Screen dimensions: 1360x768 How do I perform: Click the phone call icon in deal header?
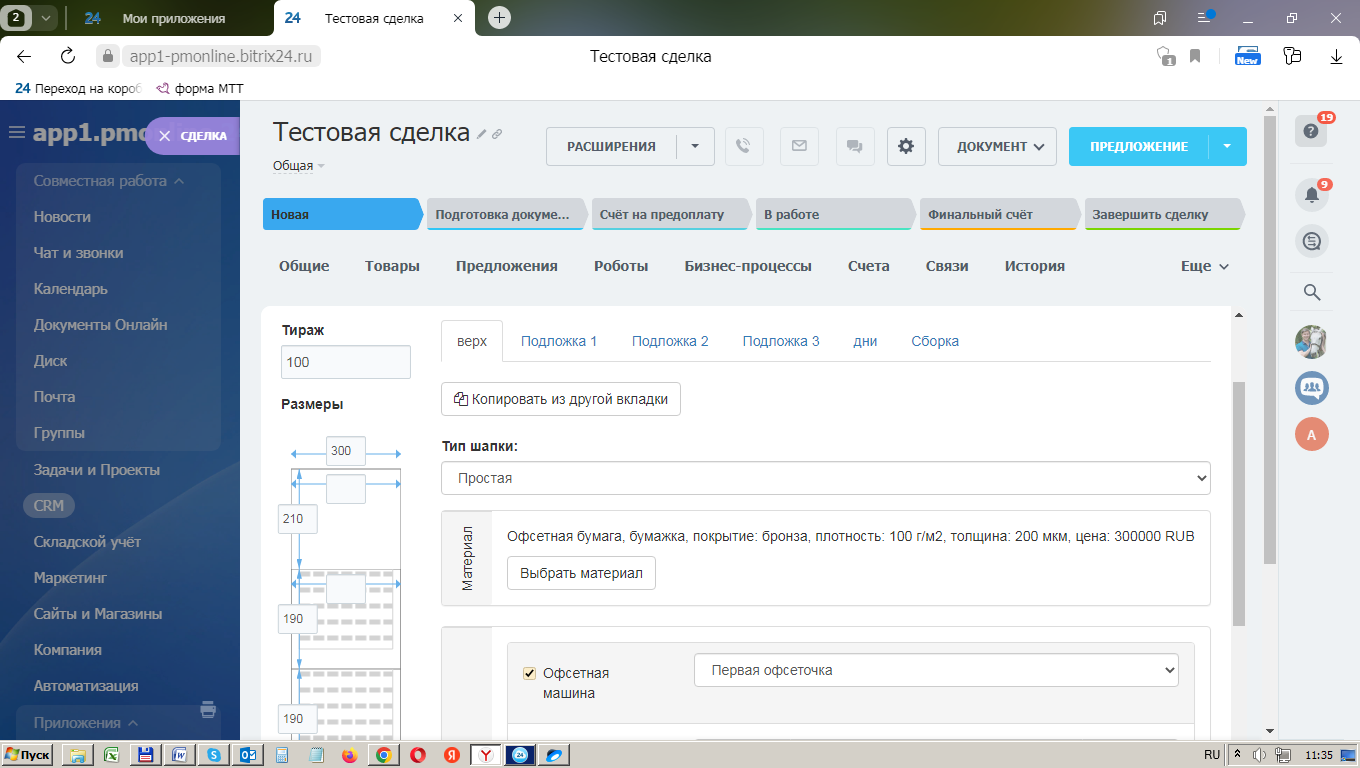click(x=743, y=146)
